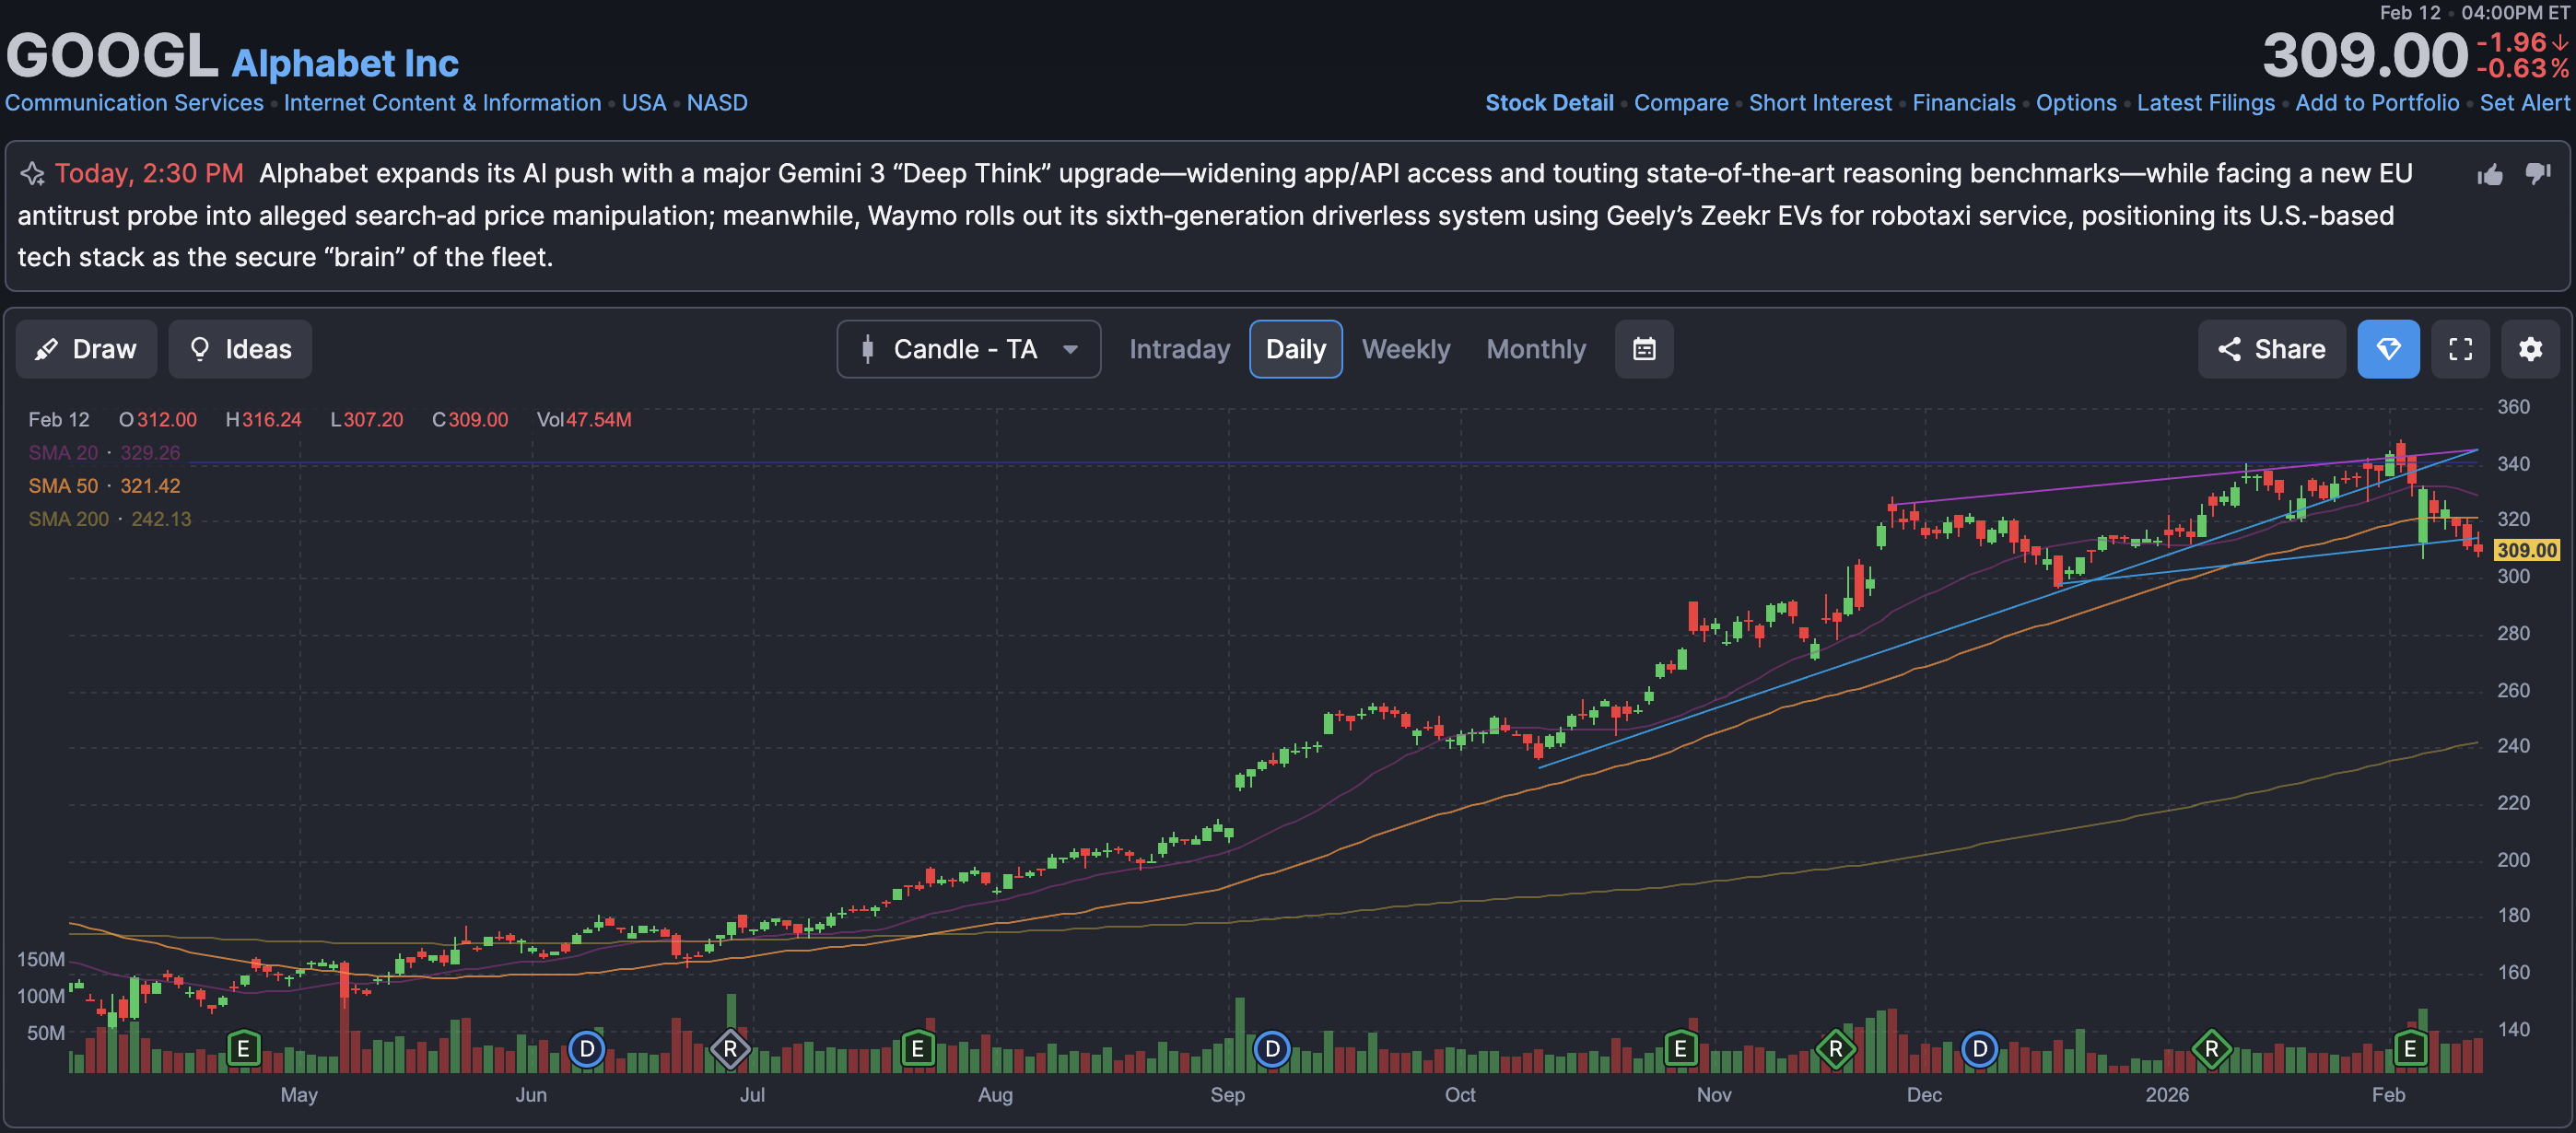Viewport: 2576px width, 1133px height.
Task: Click the thumbs down icon on news summary
Action: tap(2537, 174)
